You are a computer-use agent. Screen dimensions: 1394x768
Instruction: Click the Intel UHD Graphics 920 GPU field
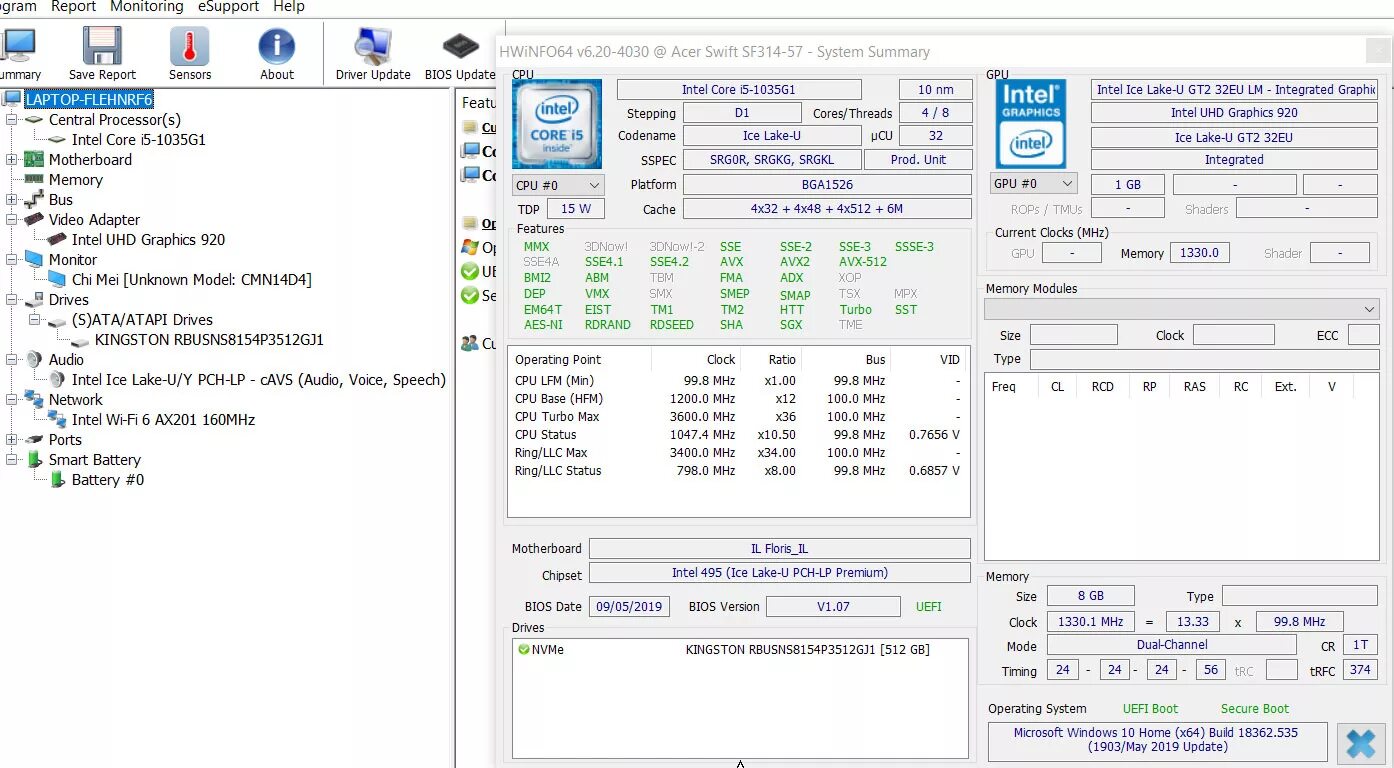click(x=1234, y=113)
